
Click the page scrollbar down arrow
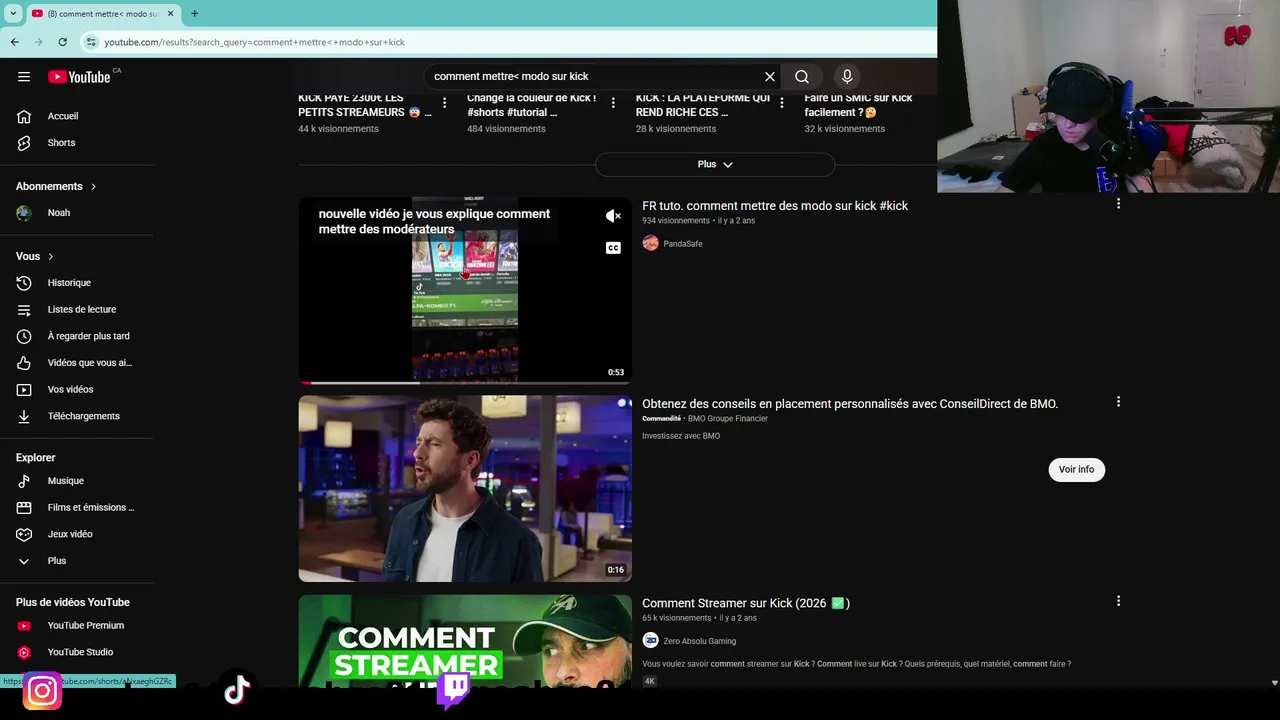pos(1274,683)
